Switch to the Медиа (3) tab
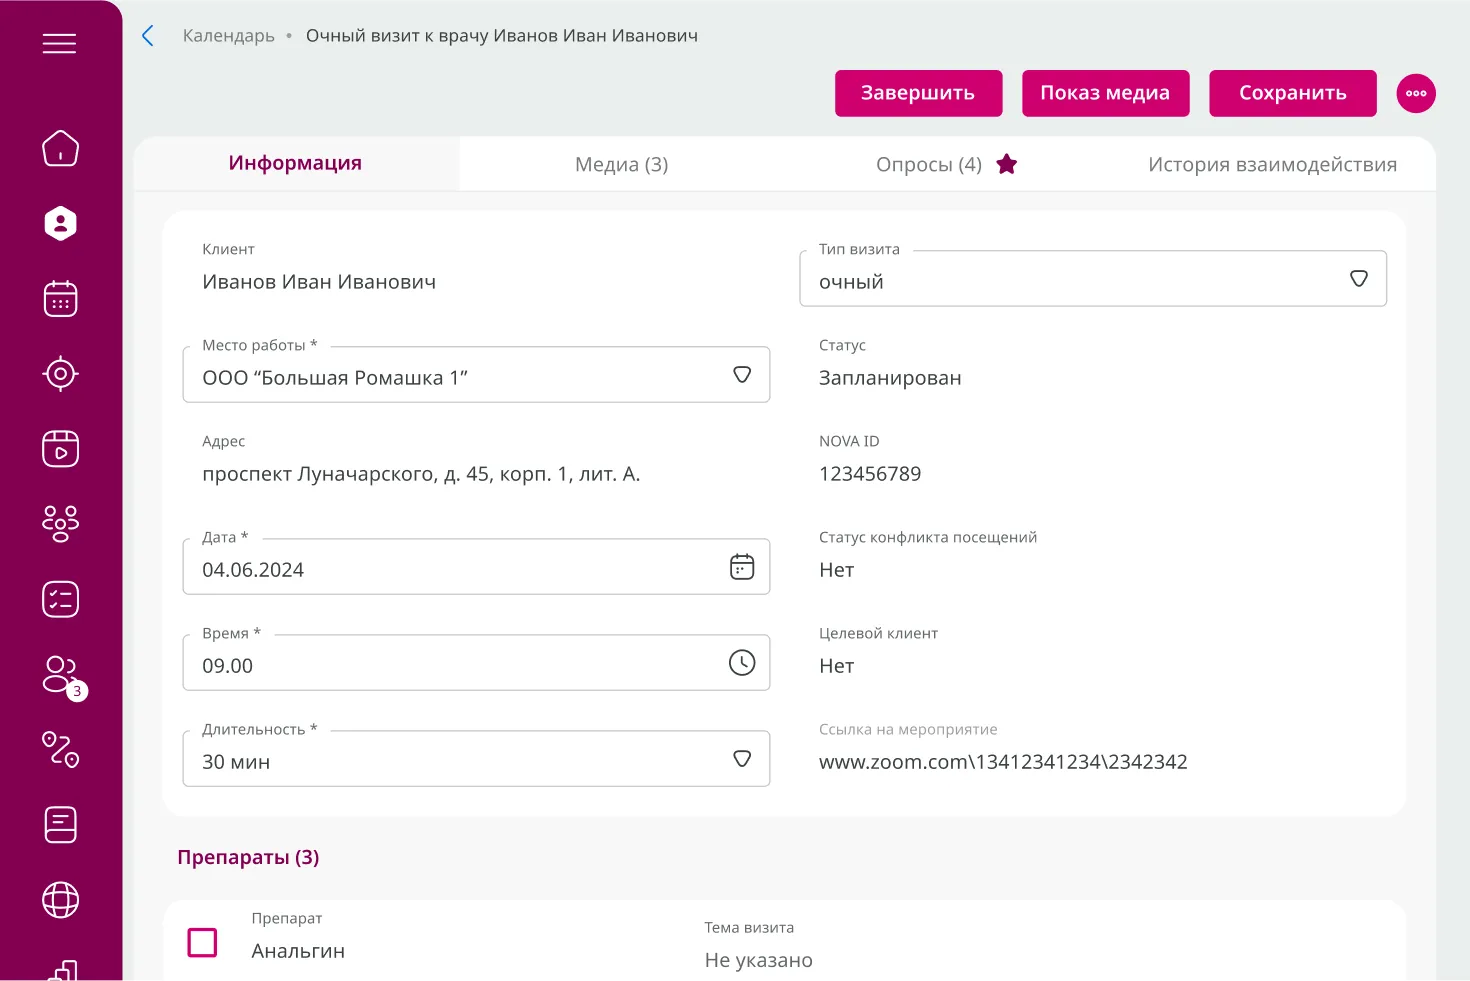1470x981 pixels. 621,165
